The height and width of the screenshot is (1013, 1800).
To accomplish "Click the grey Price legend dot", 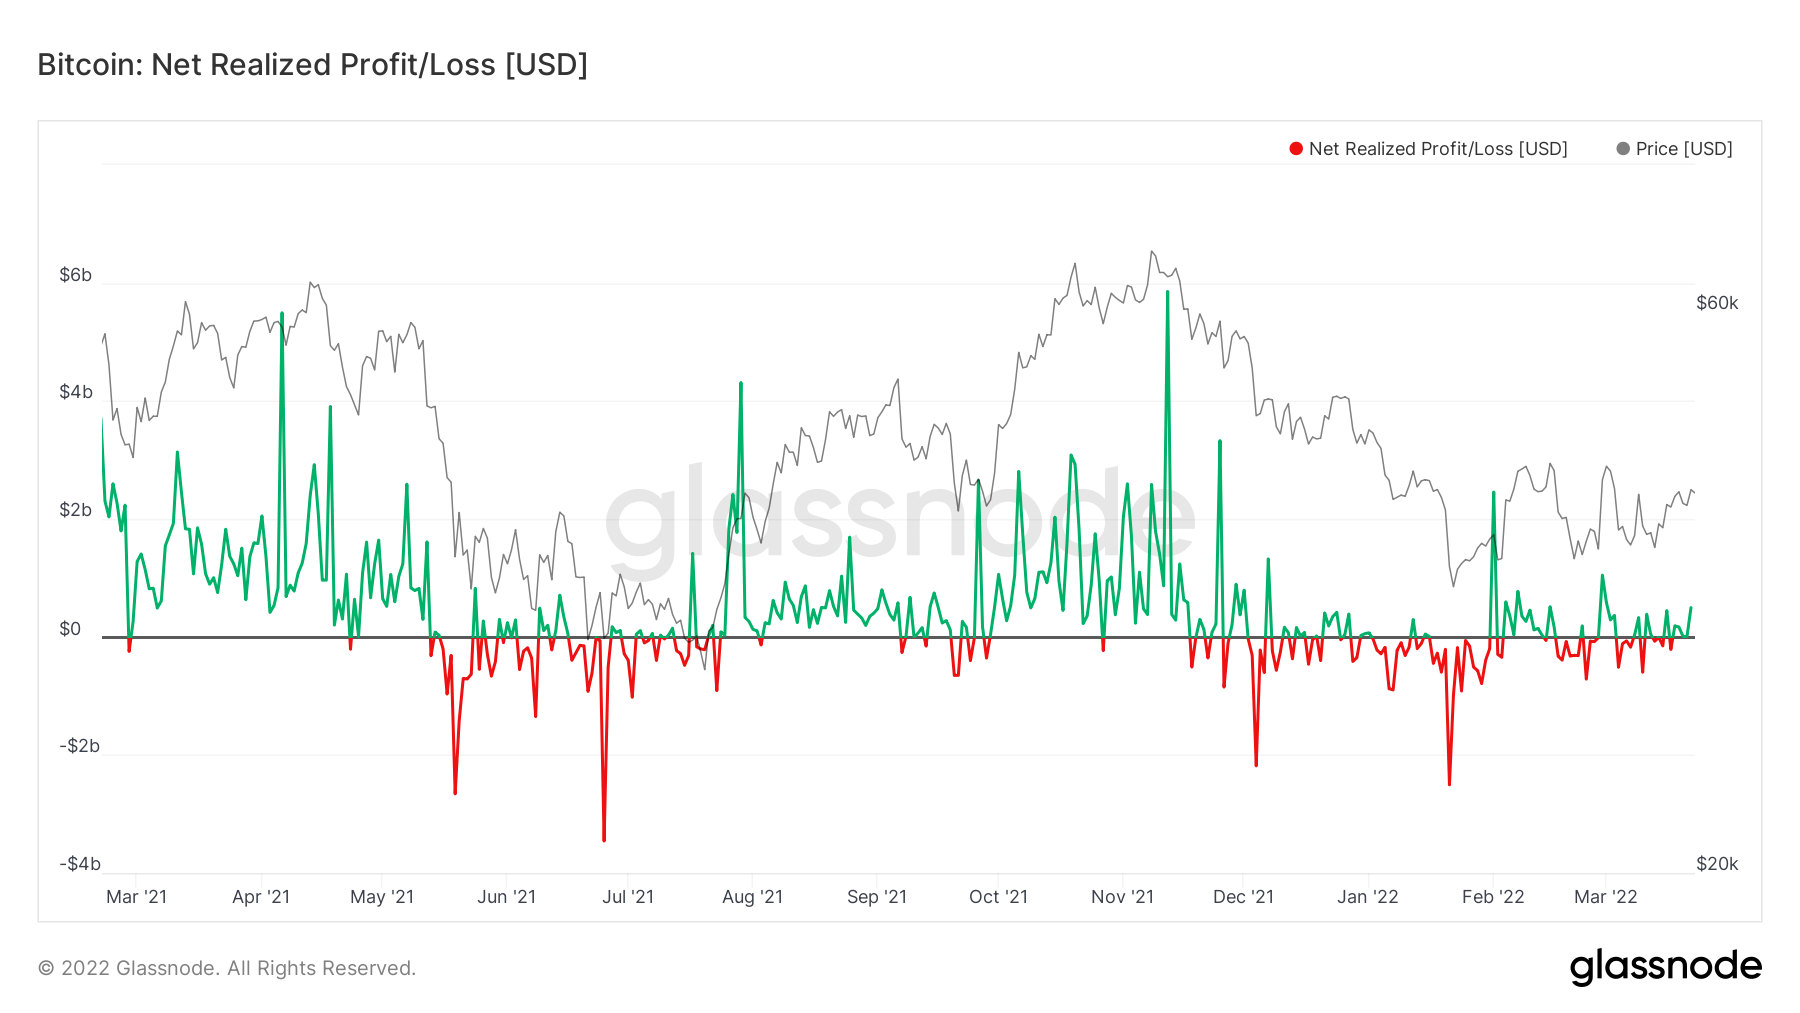I will pyautogui.click(x=1623, y=149).
